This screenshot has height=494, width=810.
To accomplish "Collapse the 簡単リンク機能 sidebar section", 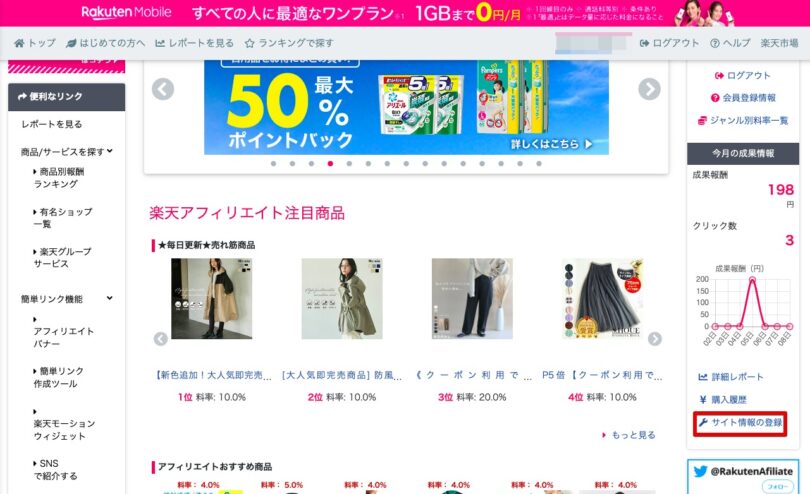I will click(x=110, y=298).
